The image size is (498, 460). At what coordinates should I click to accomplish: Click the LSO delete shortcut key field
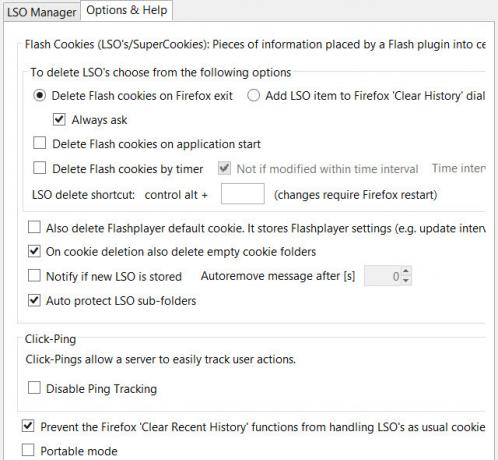click(243, 194)
